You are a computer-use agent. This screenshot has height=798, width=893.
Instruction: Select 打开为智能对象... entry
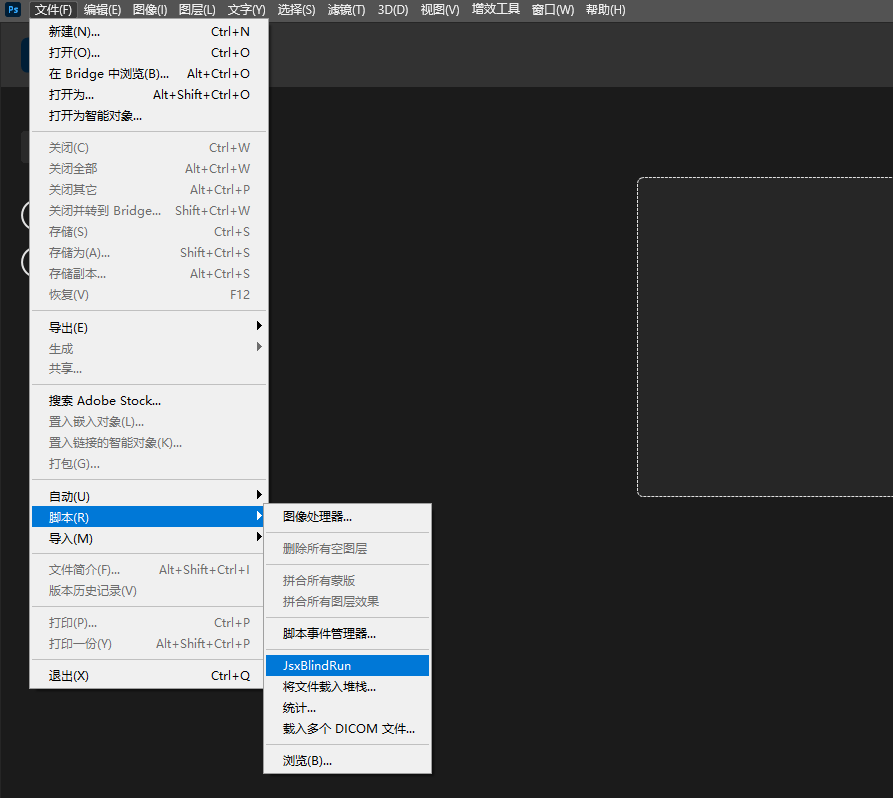[x=95, y=115]
